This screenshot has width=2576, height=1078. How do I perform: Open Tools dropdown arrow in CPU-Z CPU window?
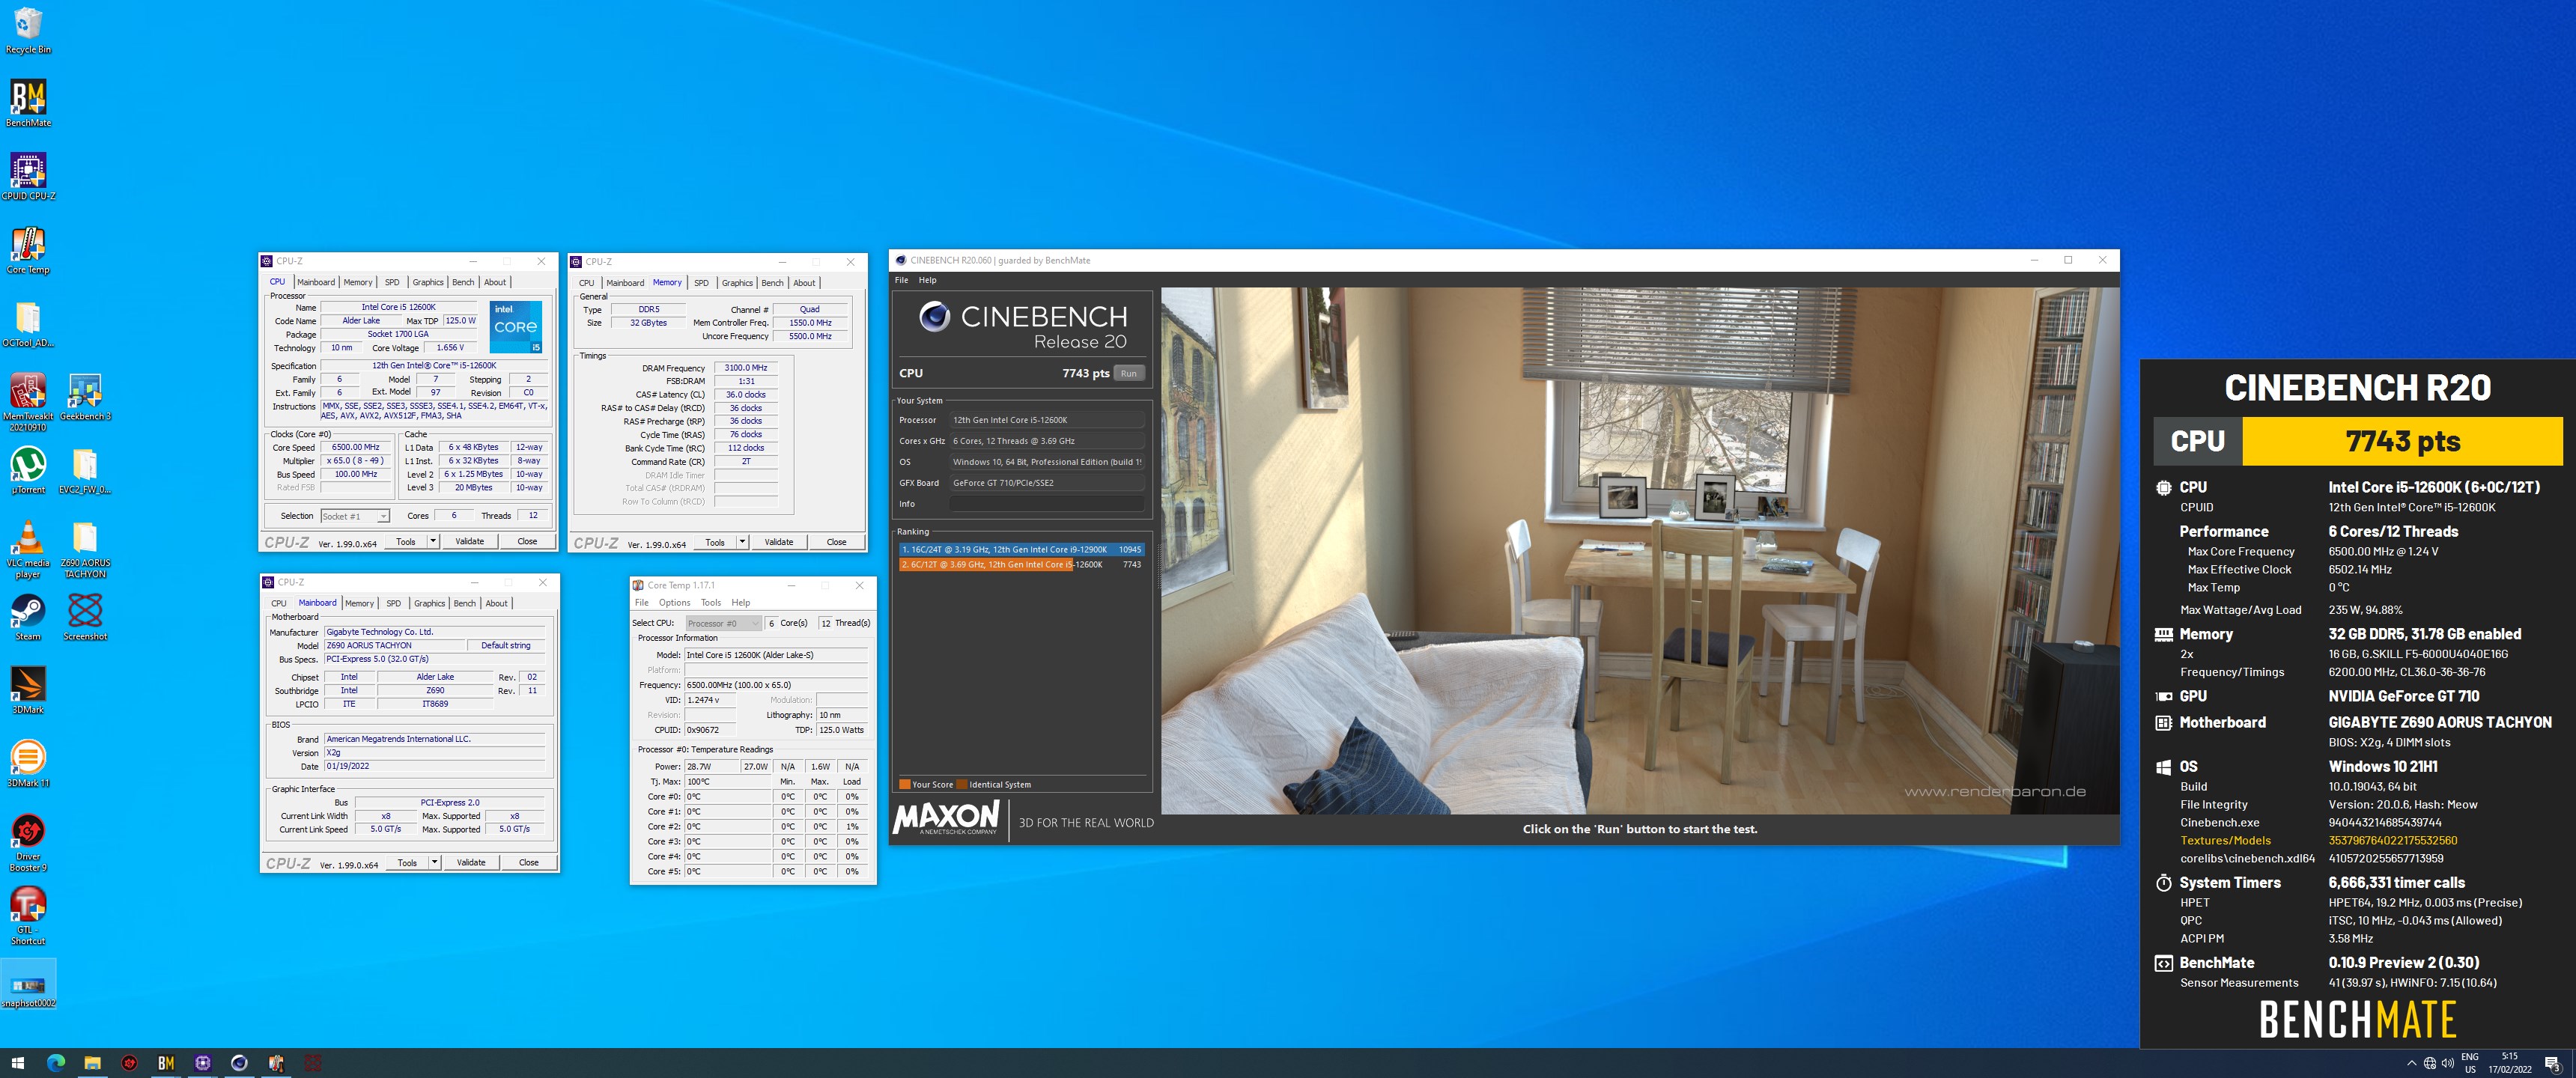coord(433,542)
